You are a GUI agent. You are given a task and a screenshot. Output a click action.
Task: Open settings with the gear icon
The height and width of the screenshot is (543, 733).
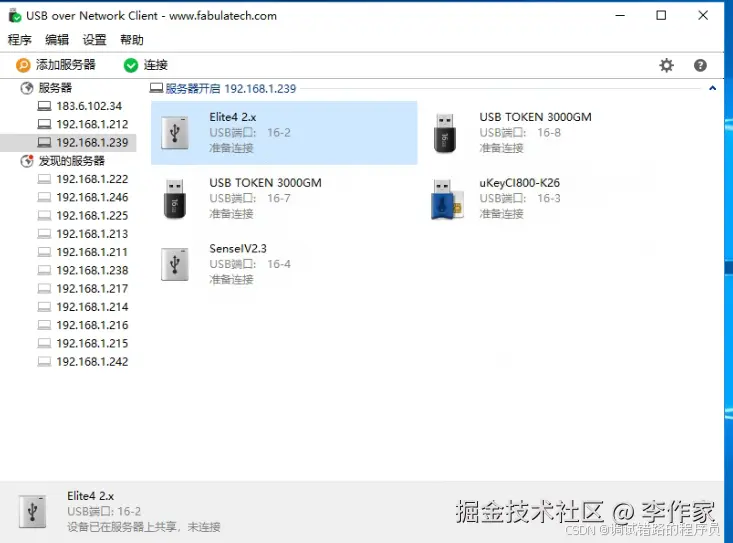666,65
